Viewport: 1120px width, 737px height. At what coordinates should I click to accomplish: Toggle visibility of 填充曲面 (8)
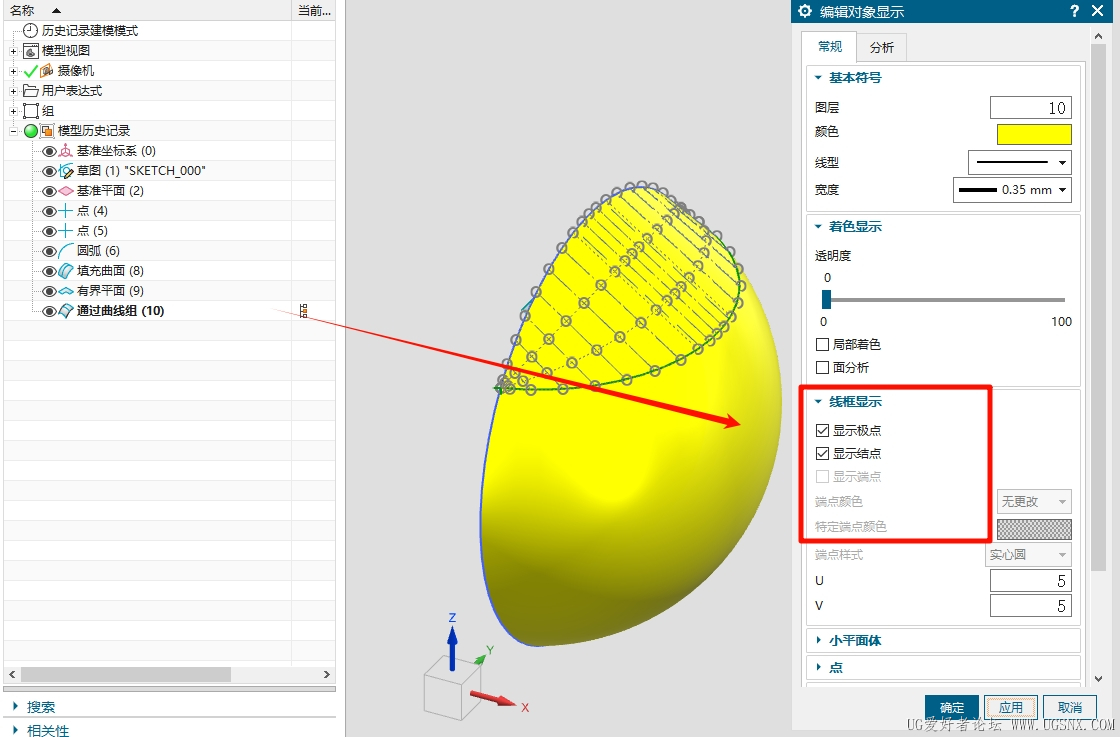(49, 271)
